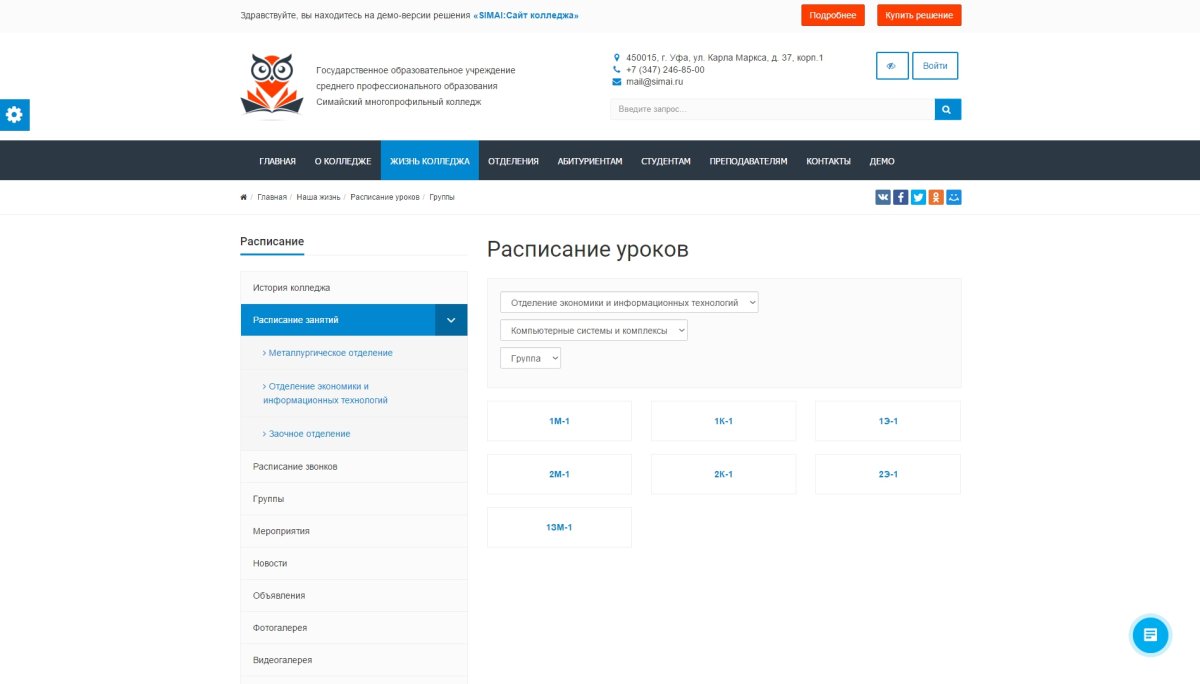Click the Facebook share icon
Screen dimensions: 1200x684
point(900,196)
